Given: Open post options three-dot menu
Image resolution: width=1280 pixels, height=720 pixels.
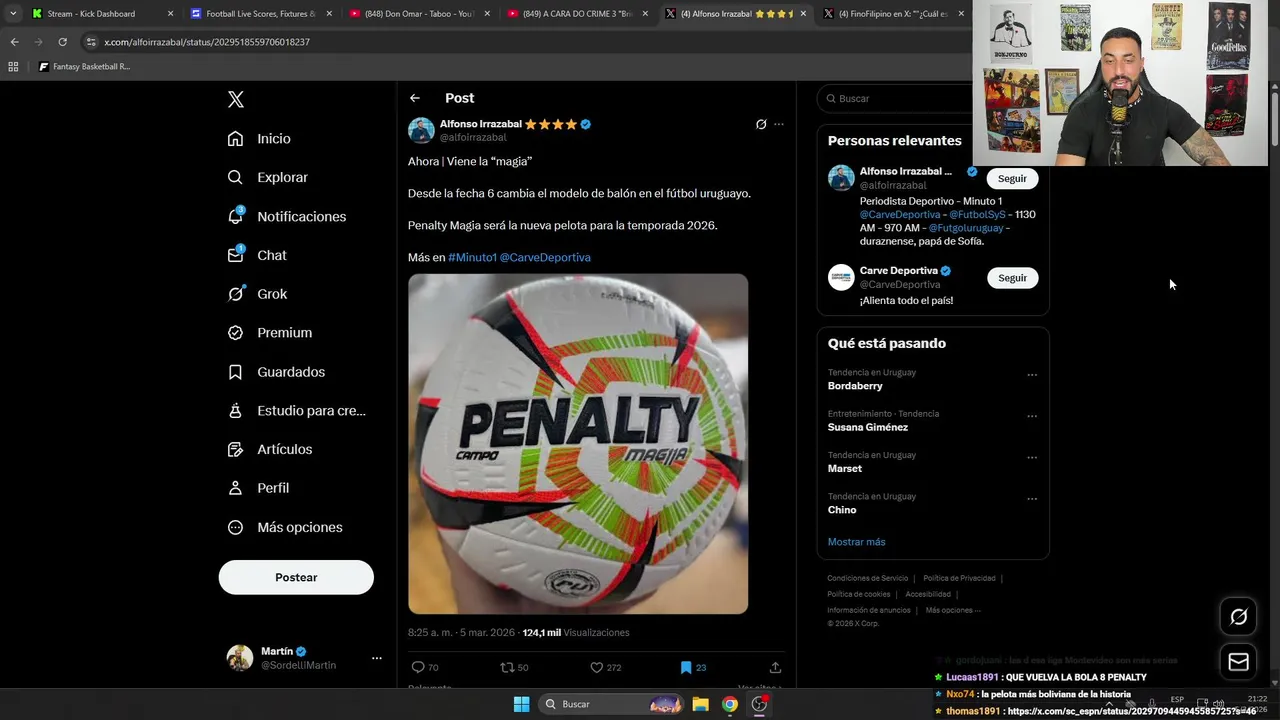Looking at the screenshot, I should click(x=779, y=125).
